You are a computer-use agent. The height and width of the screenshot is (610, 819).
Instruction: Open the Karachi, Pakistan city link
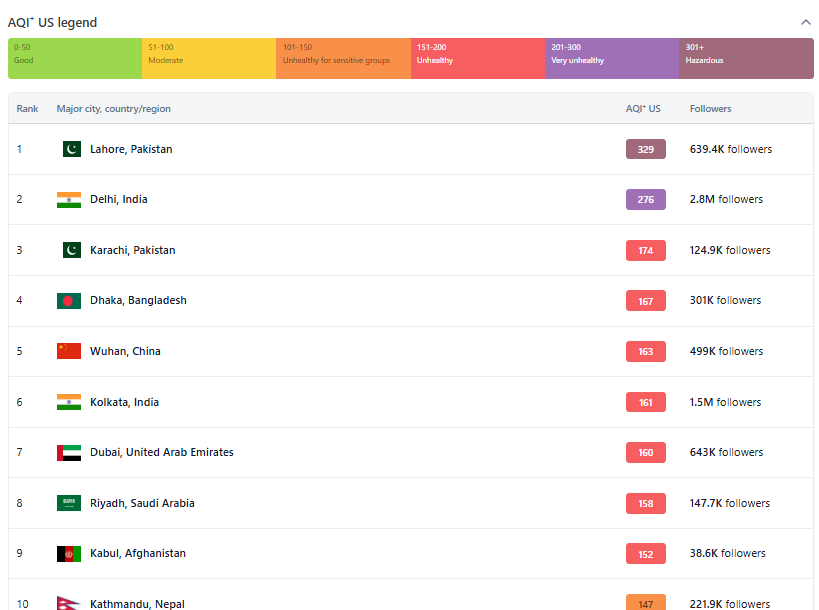coord(132,250)
